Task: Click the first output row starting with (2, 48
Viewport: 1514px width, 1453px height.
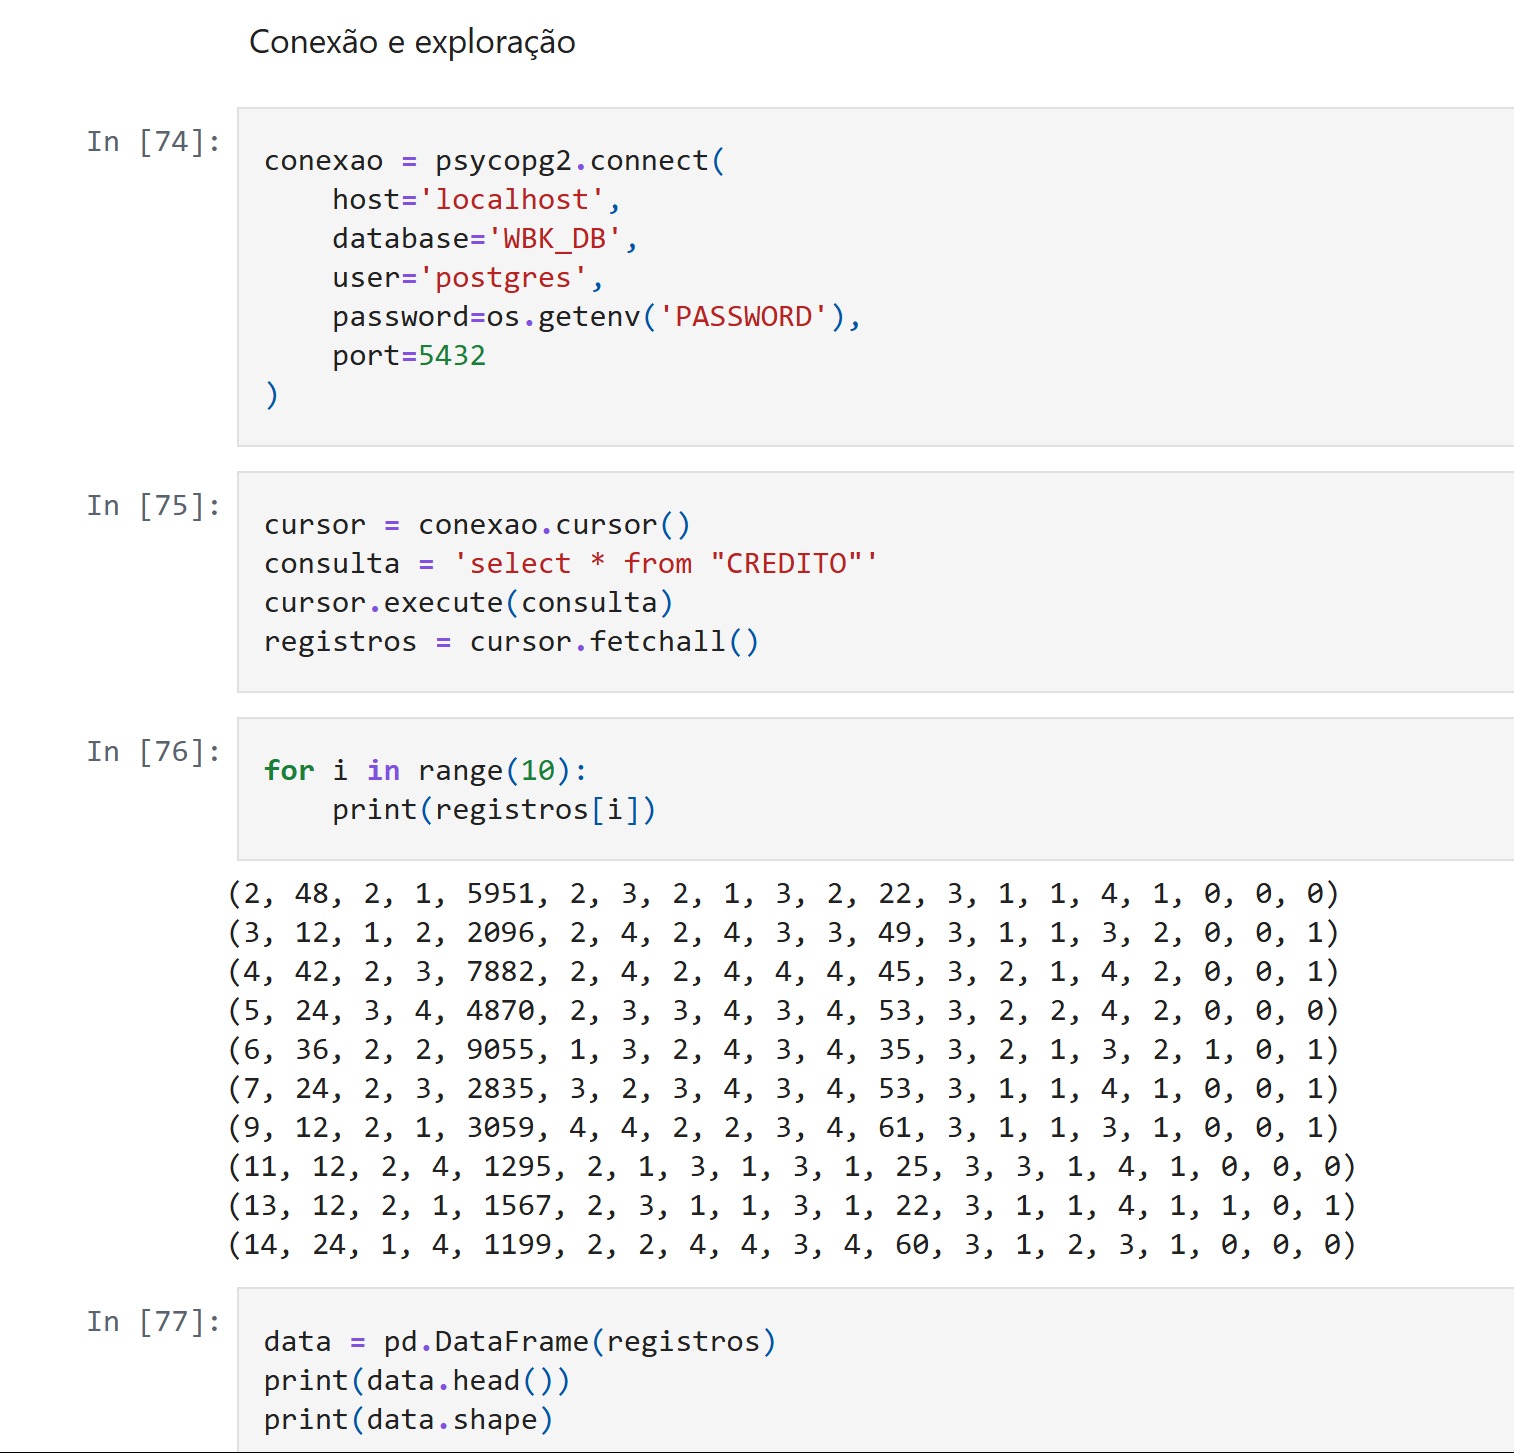Action: coord(783,894)
